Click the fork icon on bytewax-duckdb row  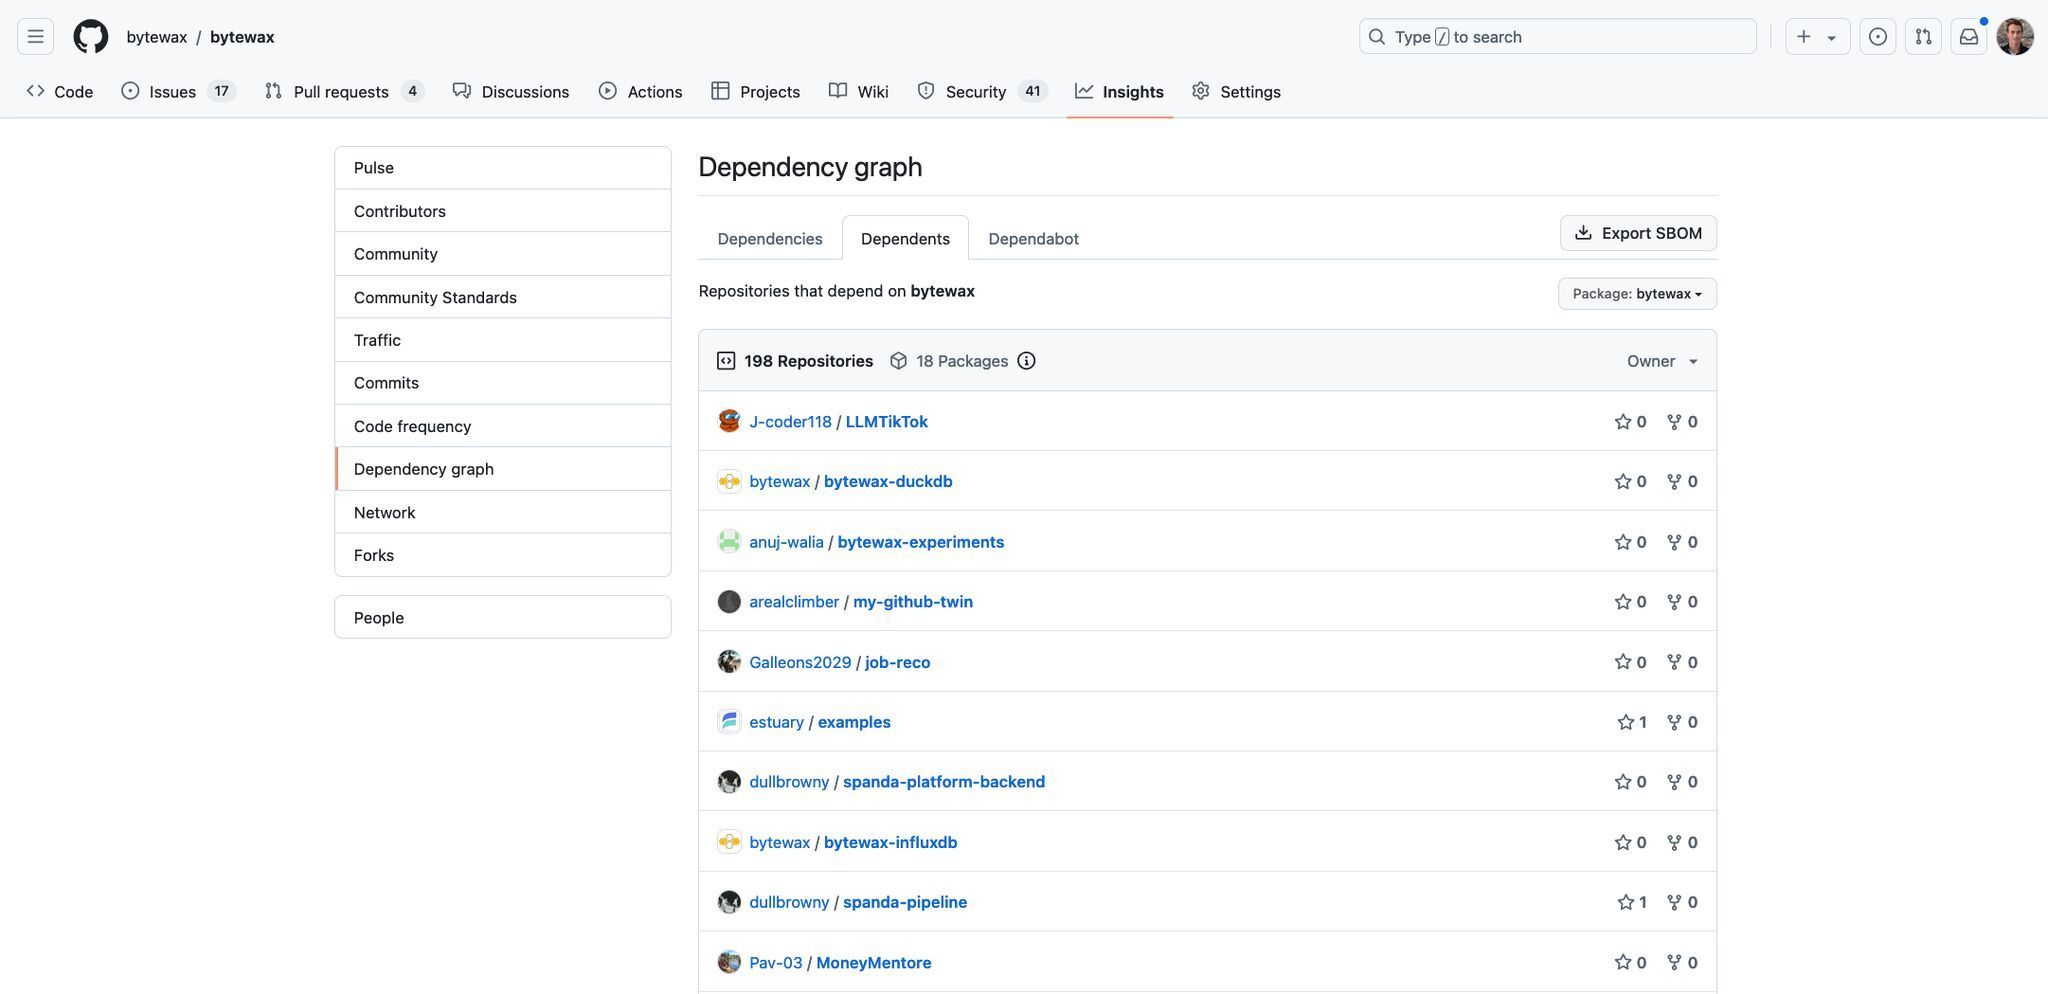coord(1674,481)
